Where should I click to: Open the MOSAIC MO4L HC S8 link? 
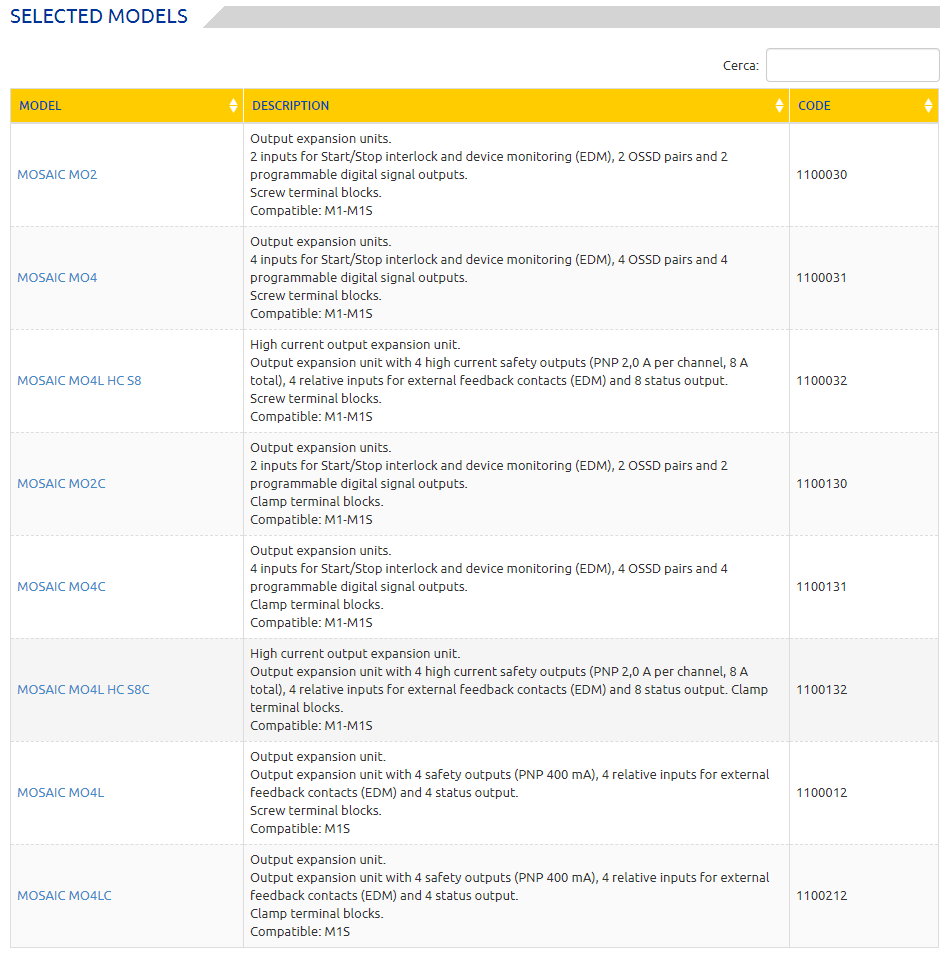79,381
